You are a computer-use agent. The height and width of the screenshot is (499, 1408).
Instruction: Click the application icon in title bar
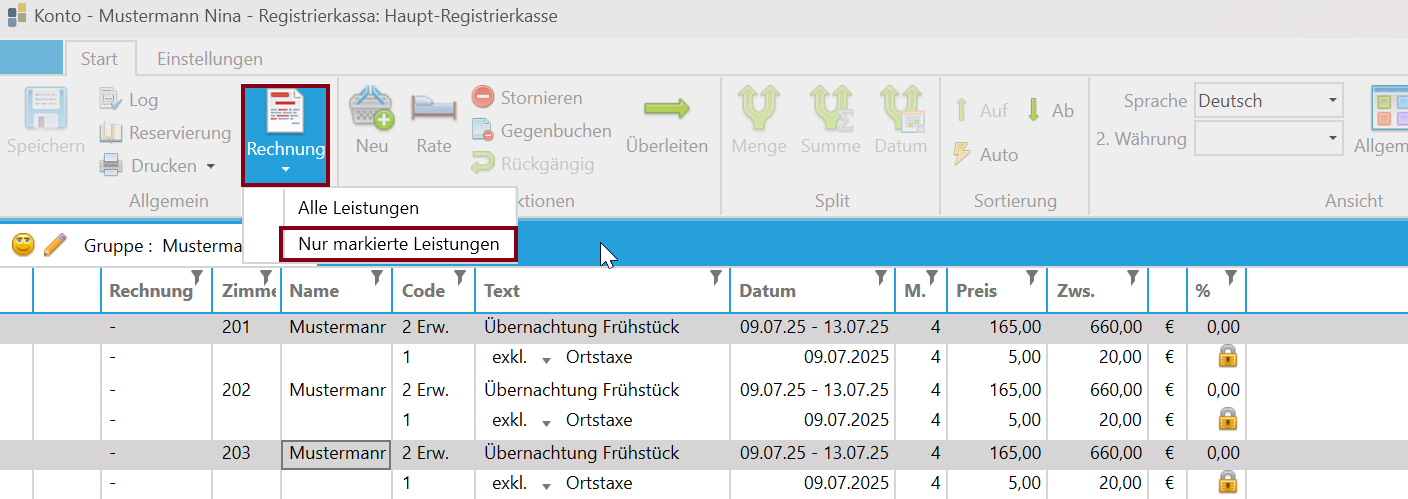[x=17, y=16]
